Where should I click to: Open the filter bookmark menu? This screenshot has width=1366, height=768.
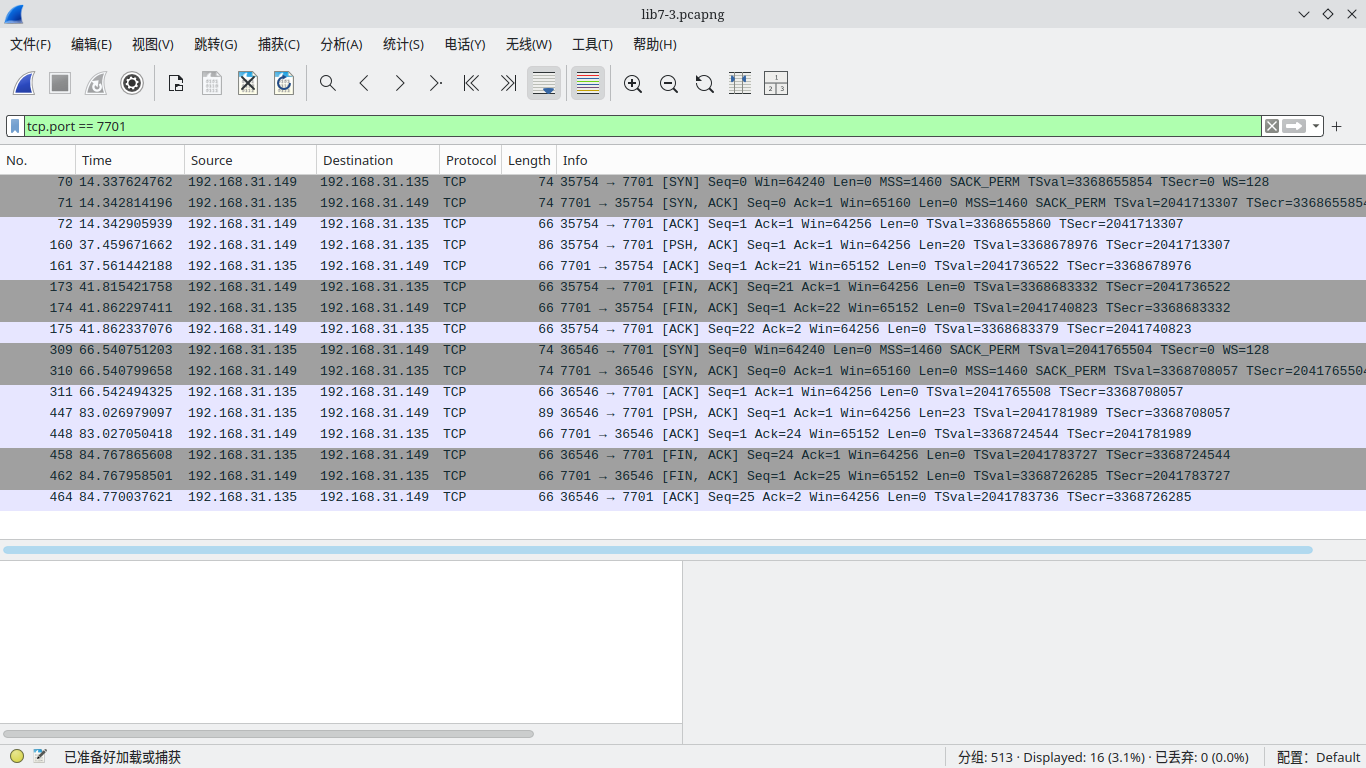[16, 126]
